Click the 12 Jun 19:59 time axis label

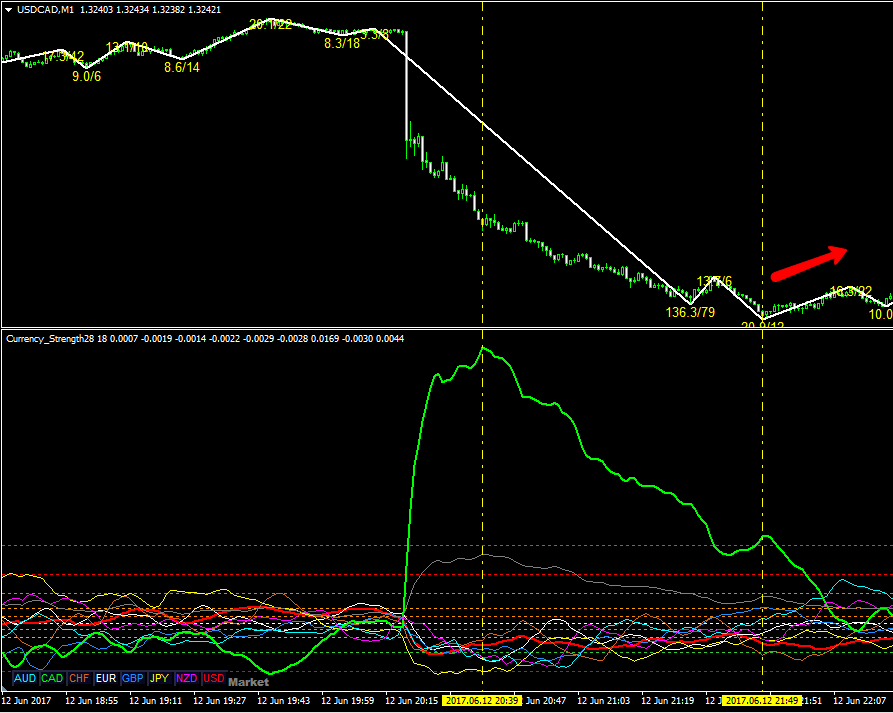click(347, 700)
